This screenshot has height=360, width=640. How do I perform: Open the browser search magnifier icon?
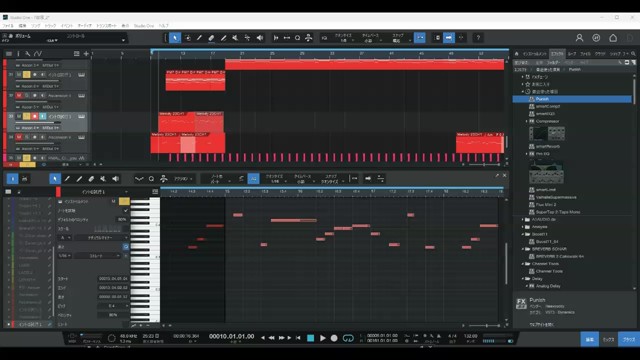click(x=633, y=54)
